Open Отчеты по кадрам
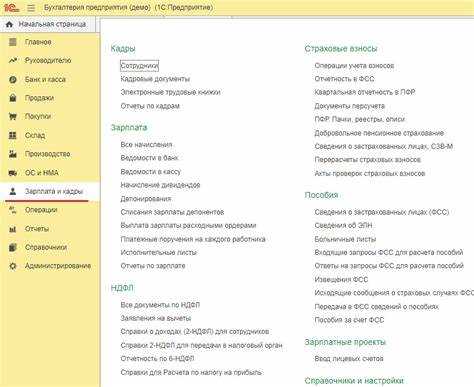 point(150,106)
